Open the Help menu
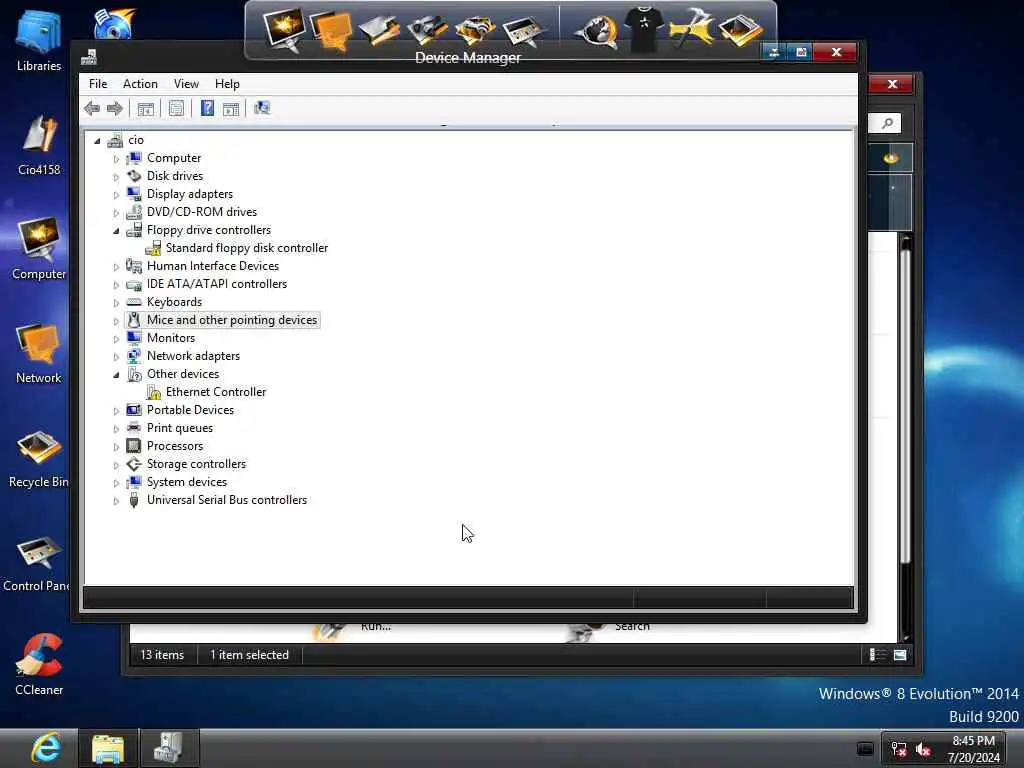This screenshot has width=1024, height=768. (227, 84)
